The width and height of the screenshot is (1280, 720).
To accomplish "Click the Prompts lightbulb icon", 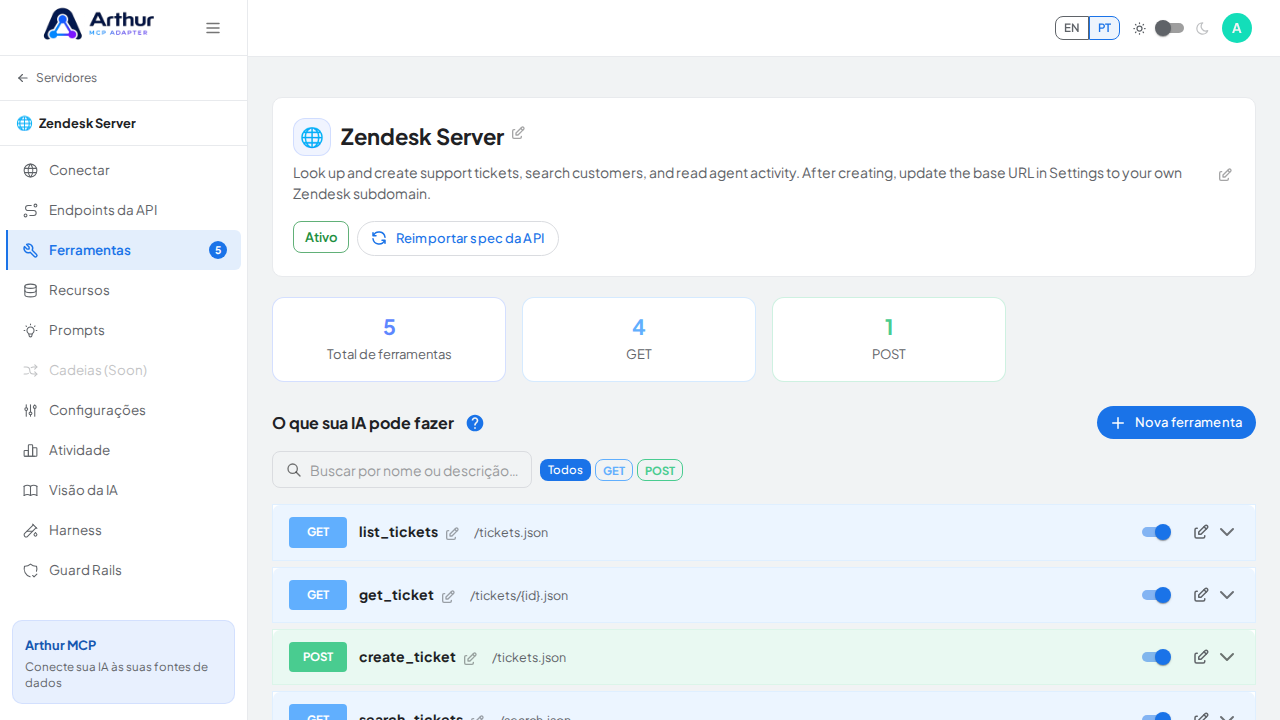I will click(x=31, y=331).
